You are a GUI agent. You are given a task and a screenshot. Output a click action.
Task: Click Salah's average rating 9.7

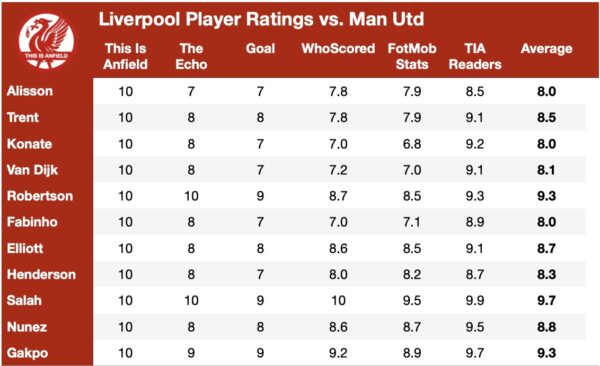pyautogui.click(x=546, y=301)
